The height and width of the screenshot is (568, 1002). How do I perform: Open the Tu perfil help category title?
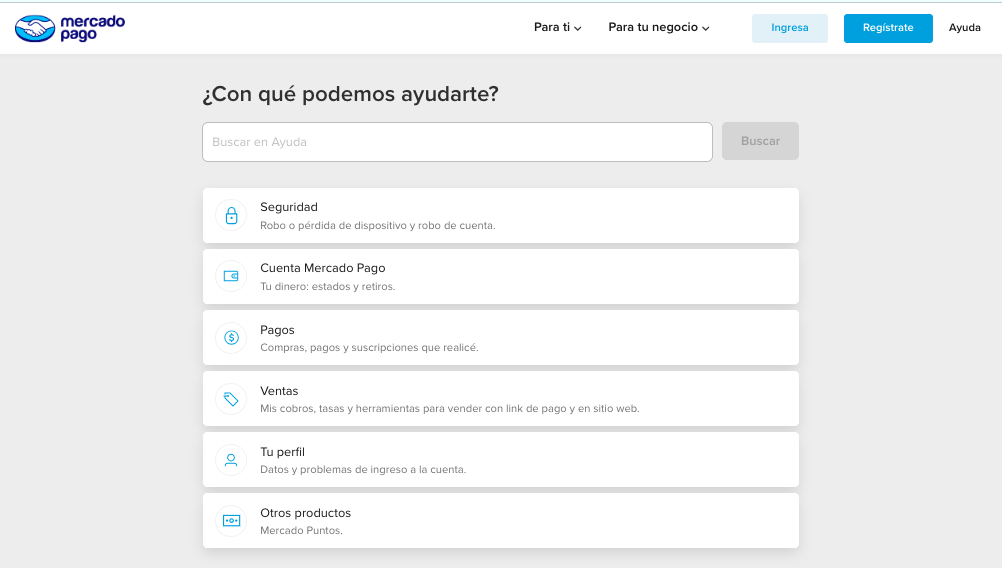point(282,452)
